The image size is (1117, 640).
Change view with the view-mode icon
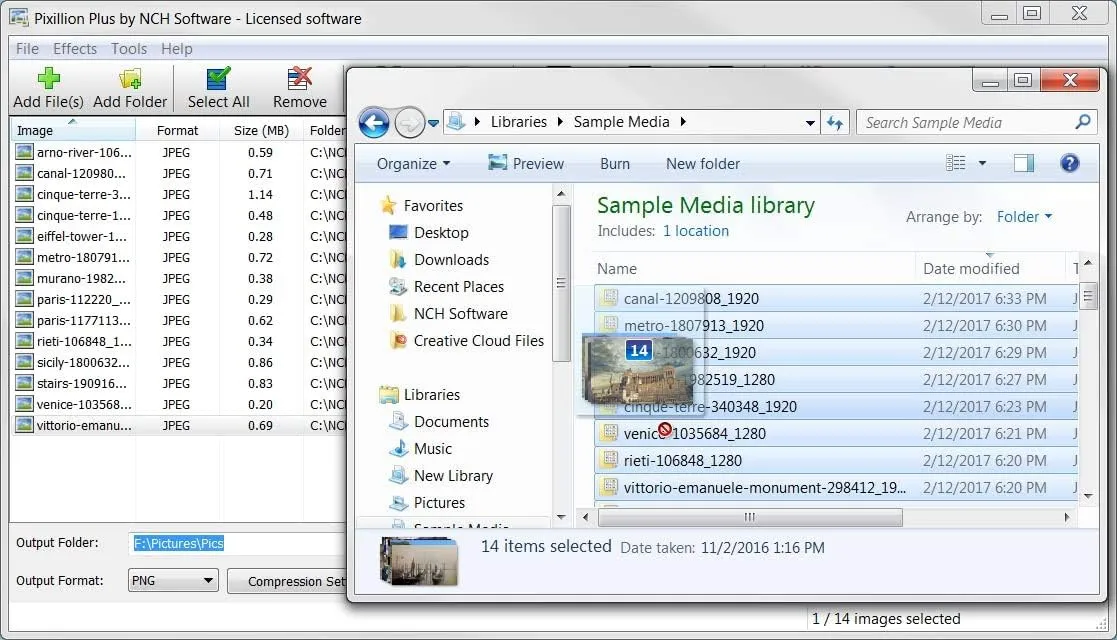pyautogui.click(x=955, y=163)
